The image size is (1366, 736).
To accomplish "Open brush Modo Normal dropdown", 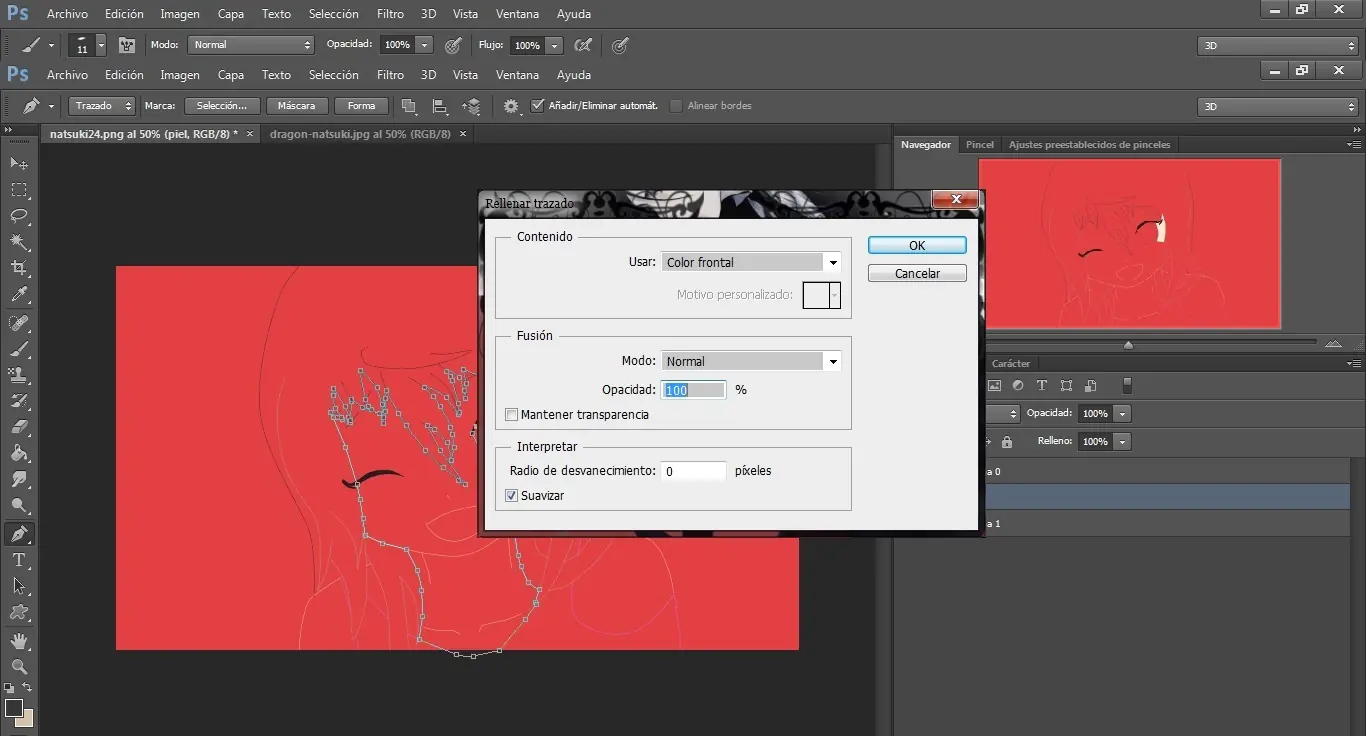I will click(252, 45).
